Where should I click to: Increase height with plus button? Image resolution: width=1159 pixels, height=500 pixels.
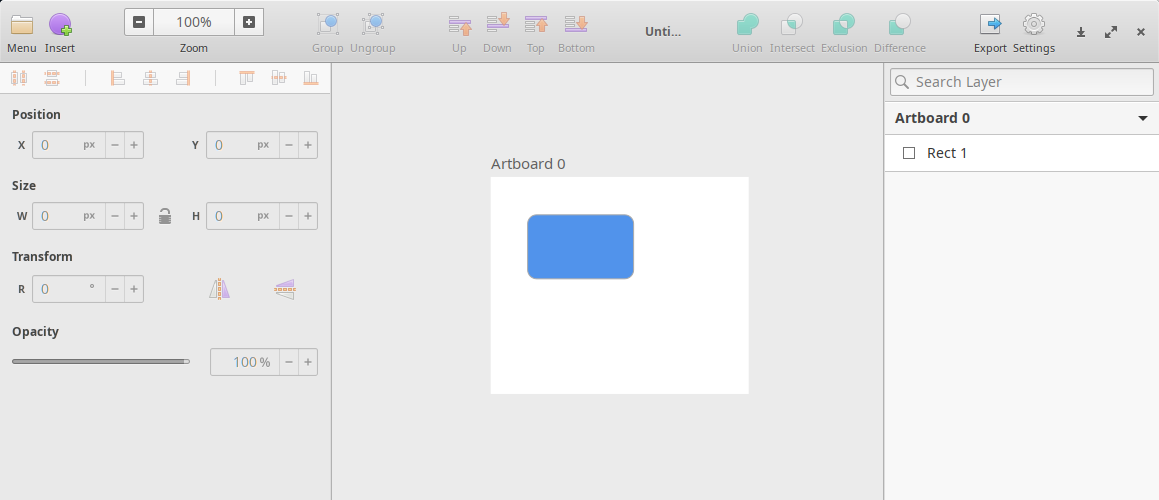[308, 216]
